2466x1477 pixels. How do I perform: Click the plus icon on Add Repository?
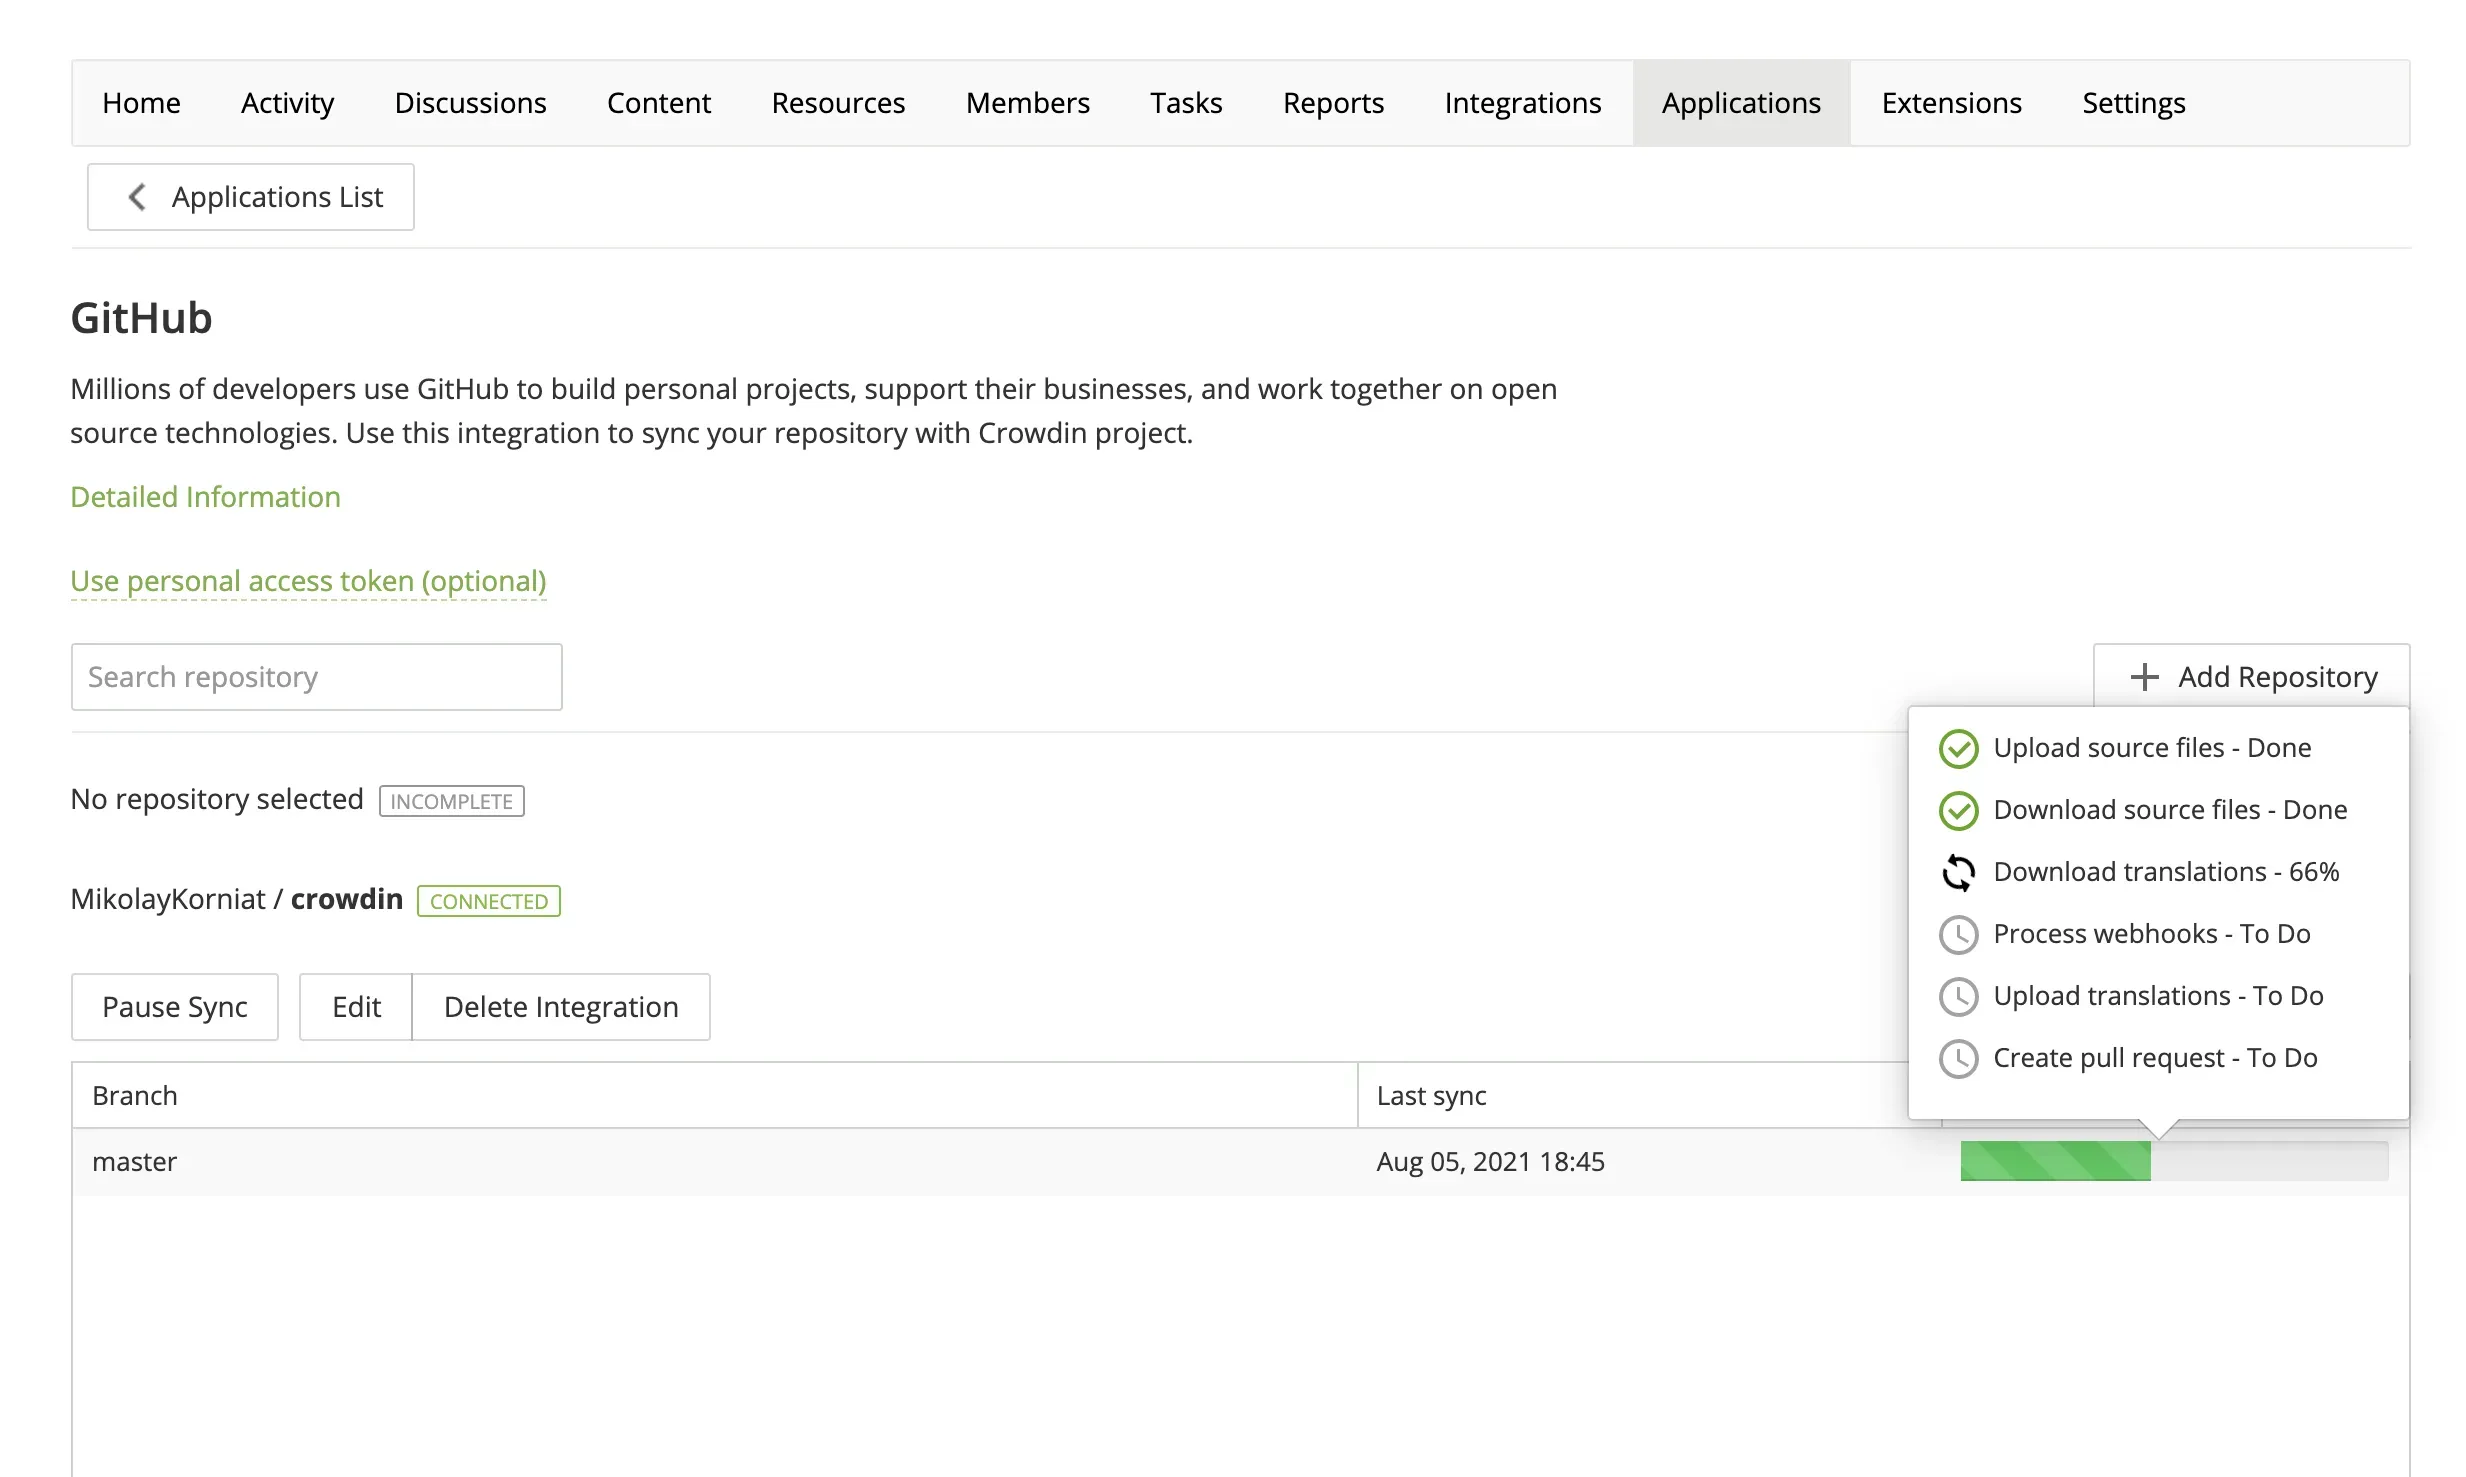(x=2144, y=677)
